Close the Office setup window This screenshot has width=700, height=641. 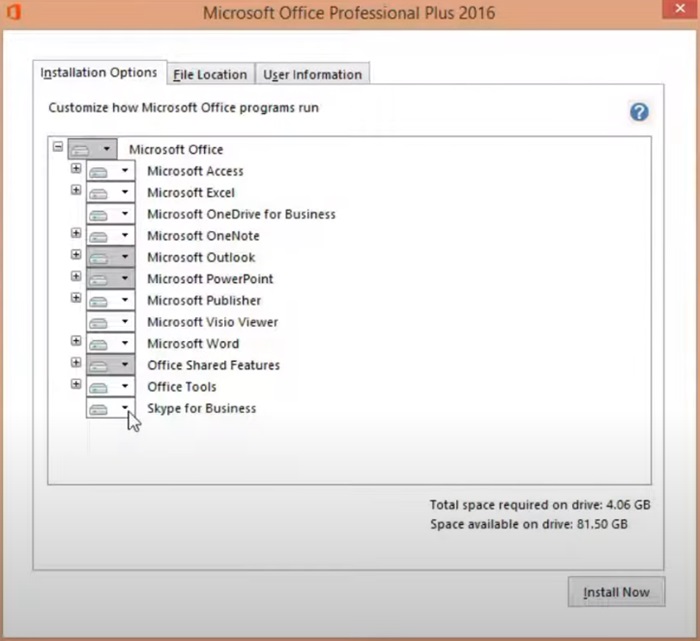(x=680, y=8)
